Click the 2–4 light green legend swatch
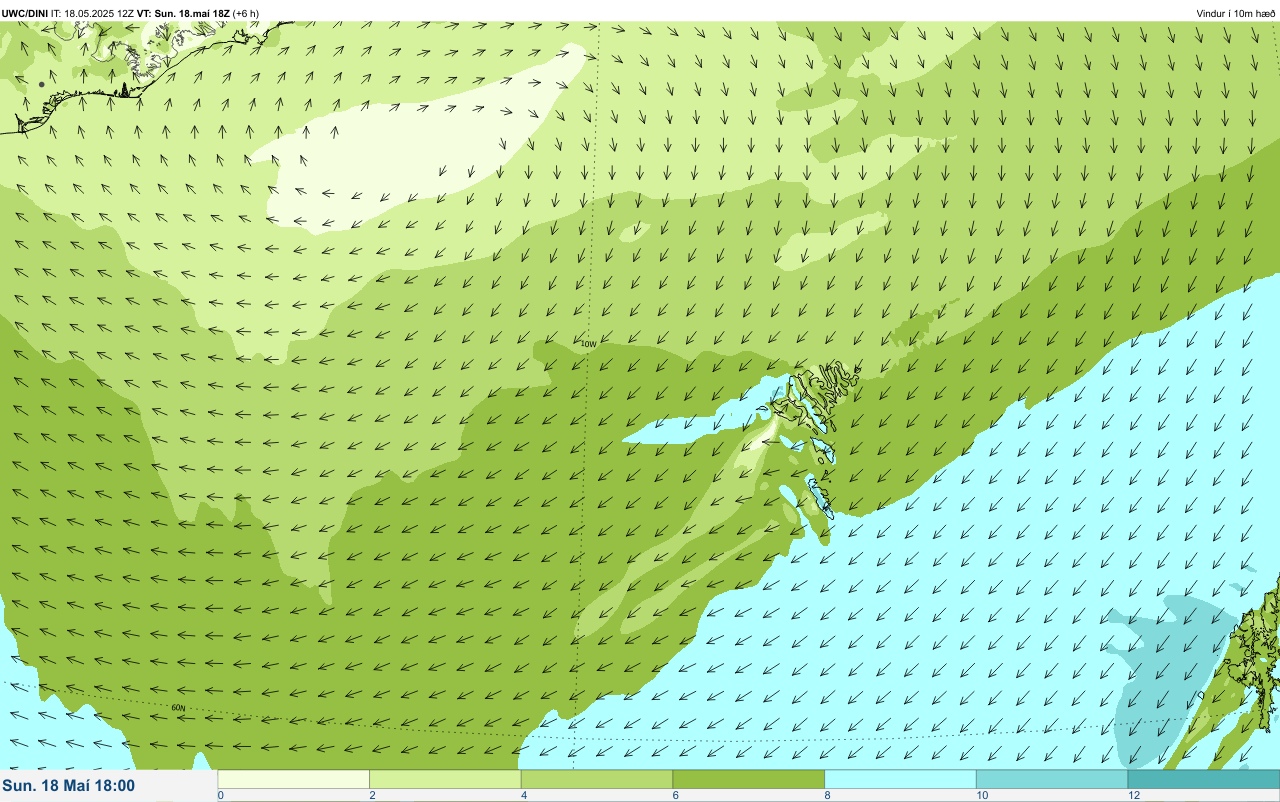Viewport: 1280px width, 802px height. pyautogui.click(x=445, y=779)
